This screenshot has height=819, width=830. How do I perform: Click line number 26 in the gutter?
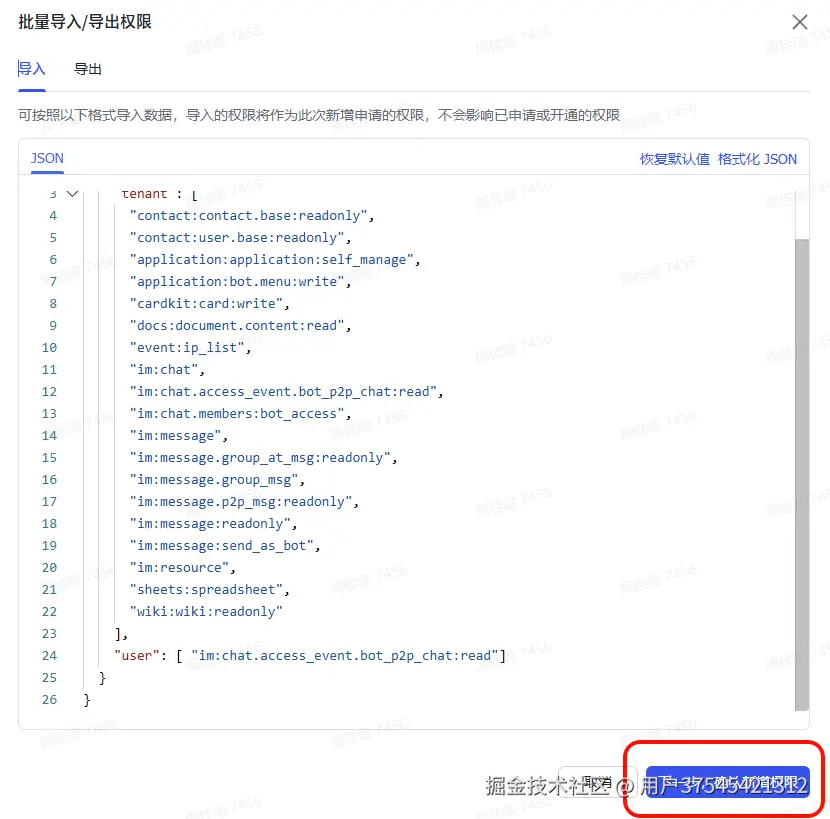point(49,699)
